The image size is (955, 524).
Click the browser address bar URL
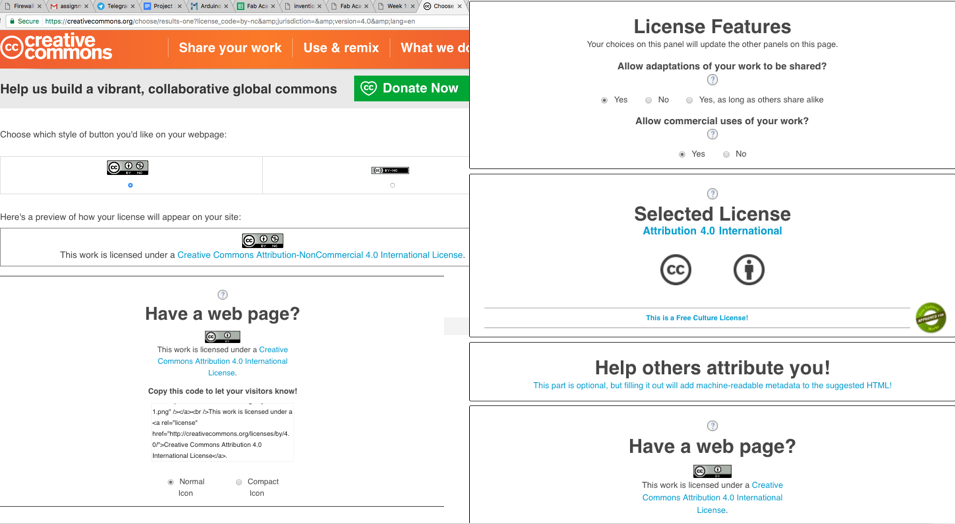click(x=230, y=21)
